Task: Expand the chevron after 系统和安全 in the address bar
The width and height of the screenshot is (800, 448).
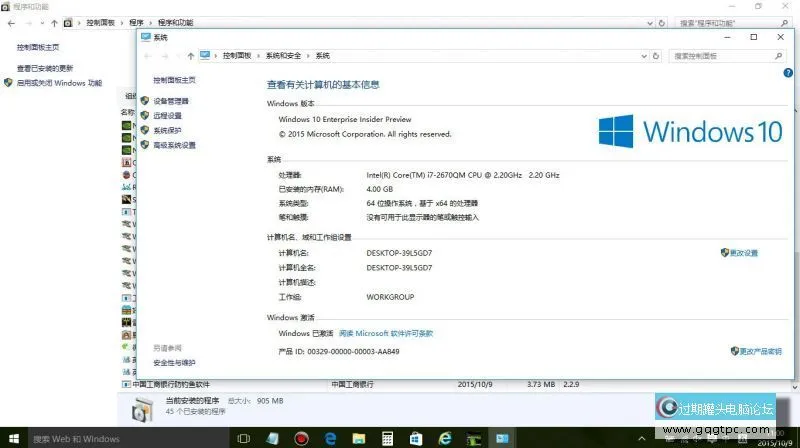Action: pos(308,56)
